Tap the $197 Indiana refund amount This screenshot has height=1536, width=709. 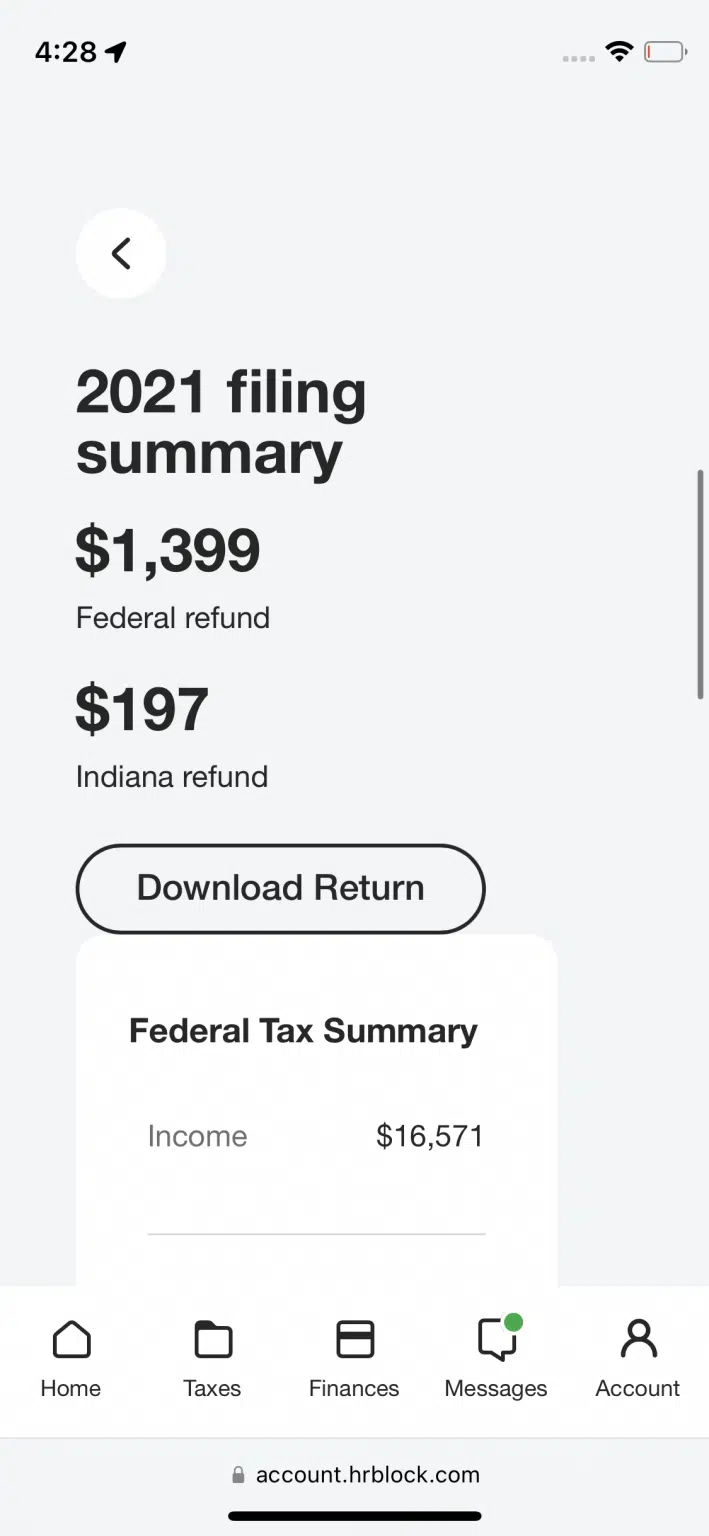tap(142, 709)
